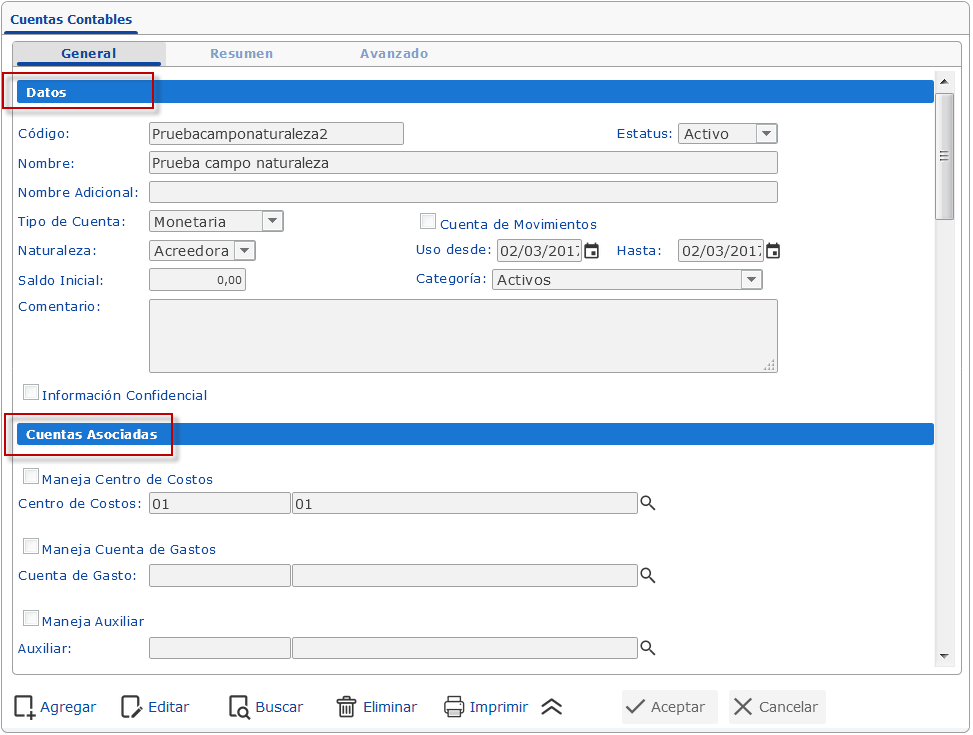The width and height of the screenshot is (973, 735).
Task: Switch to the Resumen tab
Action: click(241, 54)
